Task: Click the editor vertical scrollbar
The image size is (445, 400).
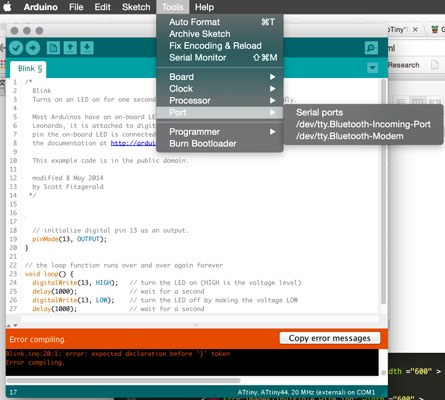Action: (383, 192)
